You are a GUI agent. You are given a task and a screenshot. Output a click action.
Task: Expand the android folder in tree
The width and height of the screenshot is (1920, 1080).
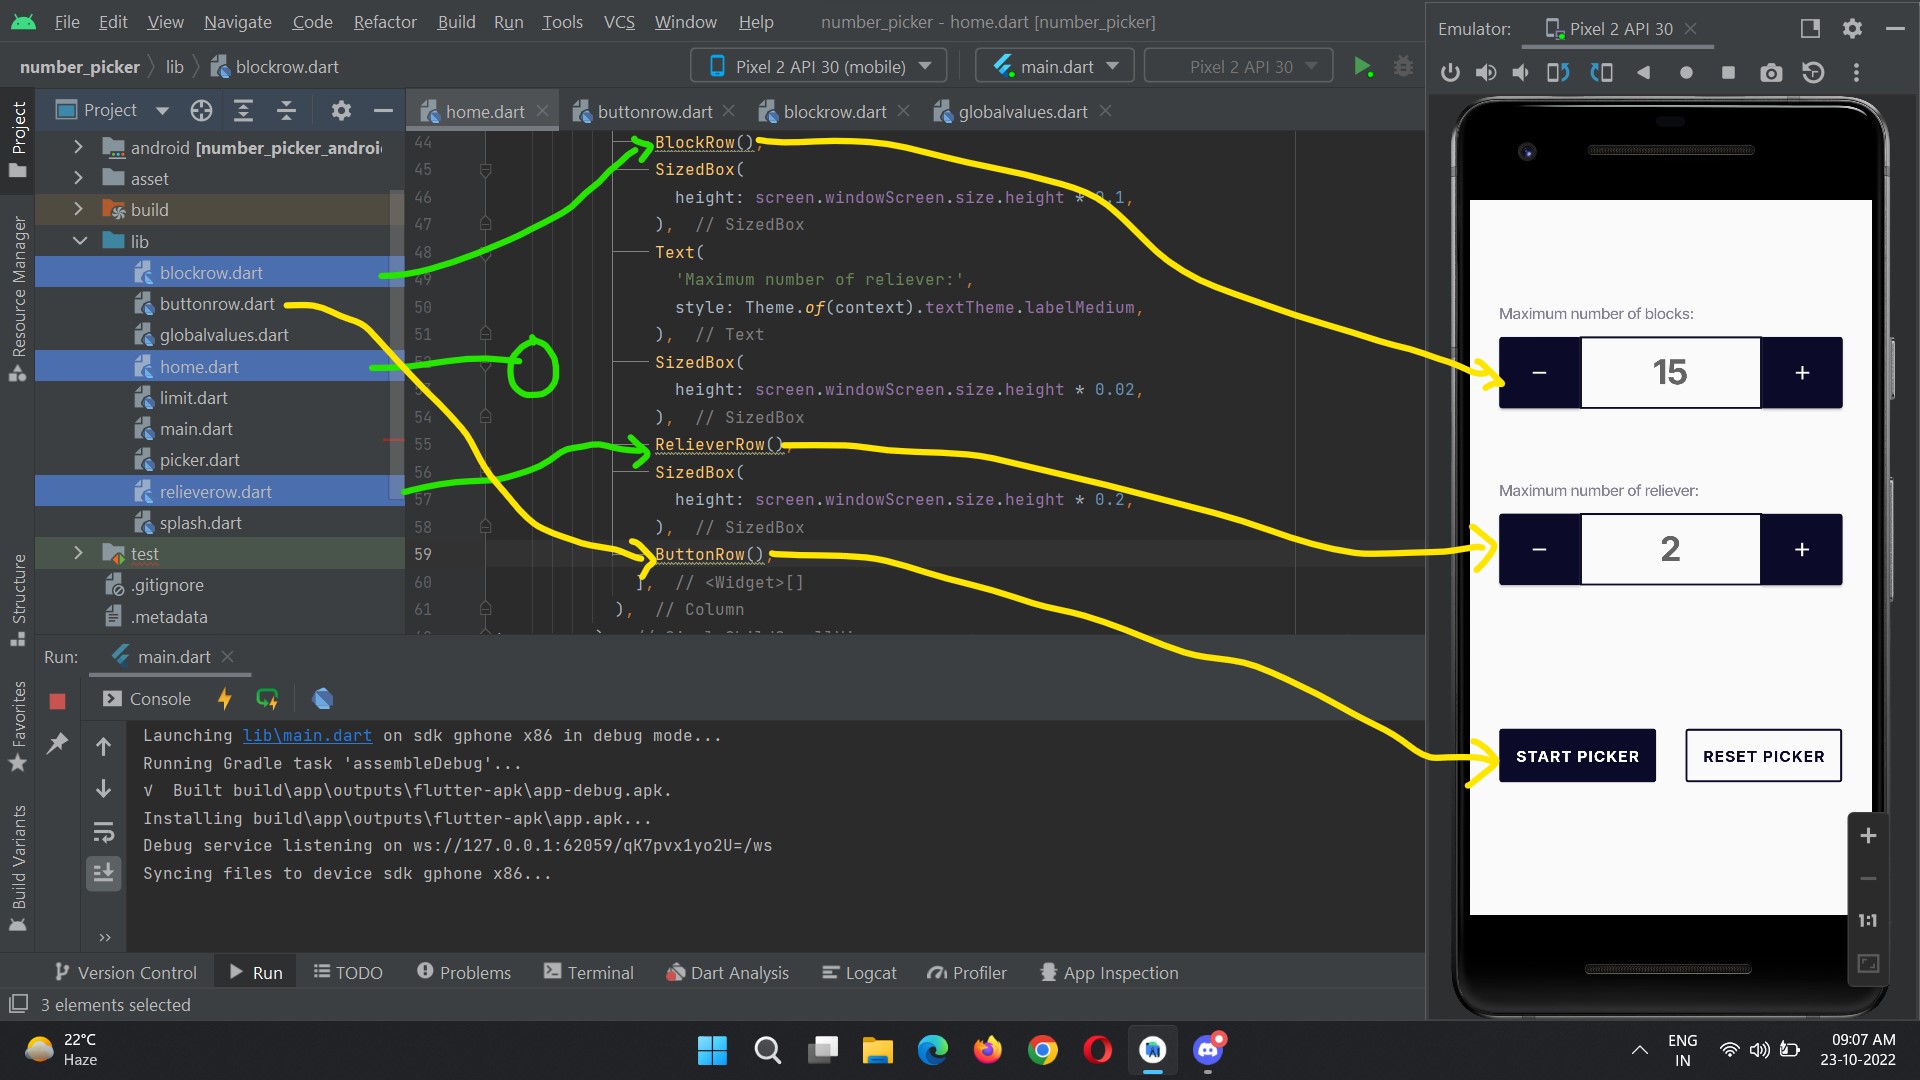click(79, 147)
